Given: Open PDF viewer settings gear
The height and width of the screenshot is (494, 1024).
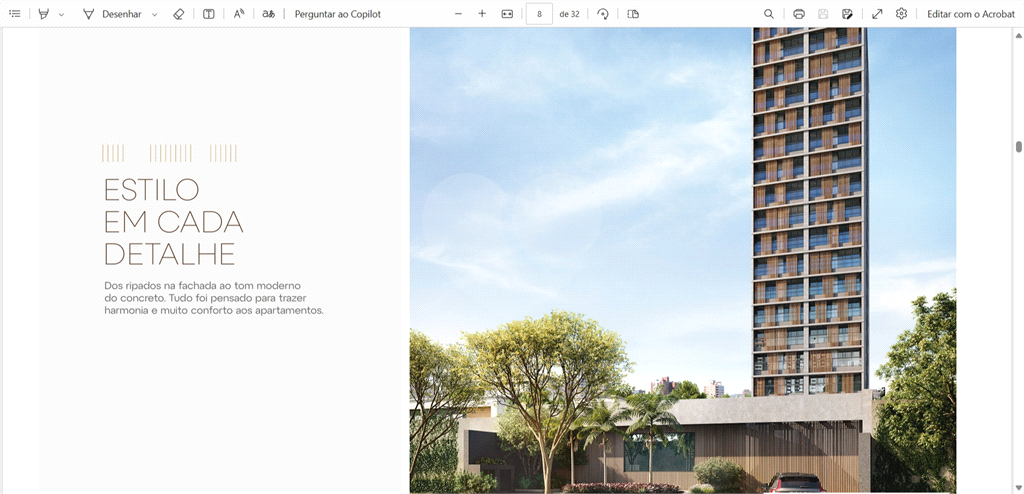Looking at the screenshot, I should [901, 14].
